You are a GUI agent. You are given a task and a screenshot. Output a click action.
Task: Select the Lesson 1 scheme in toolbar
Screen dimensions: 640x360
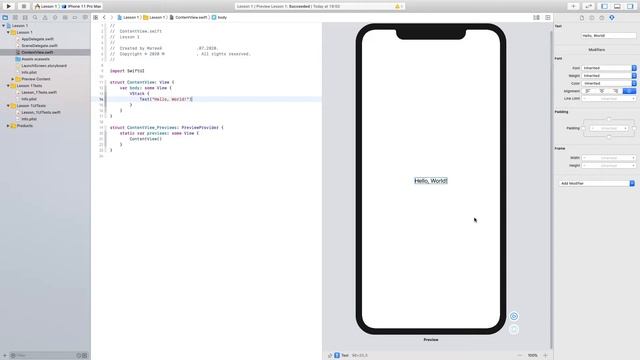(46, 7)
